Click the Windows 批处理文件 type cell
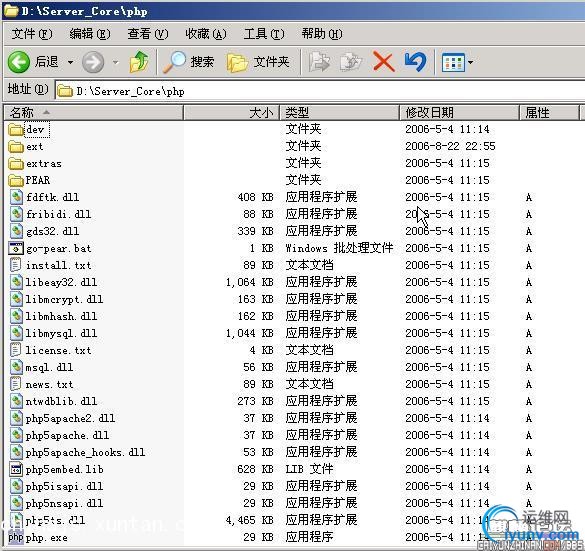 [339, 248]
